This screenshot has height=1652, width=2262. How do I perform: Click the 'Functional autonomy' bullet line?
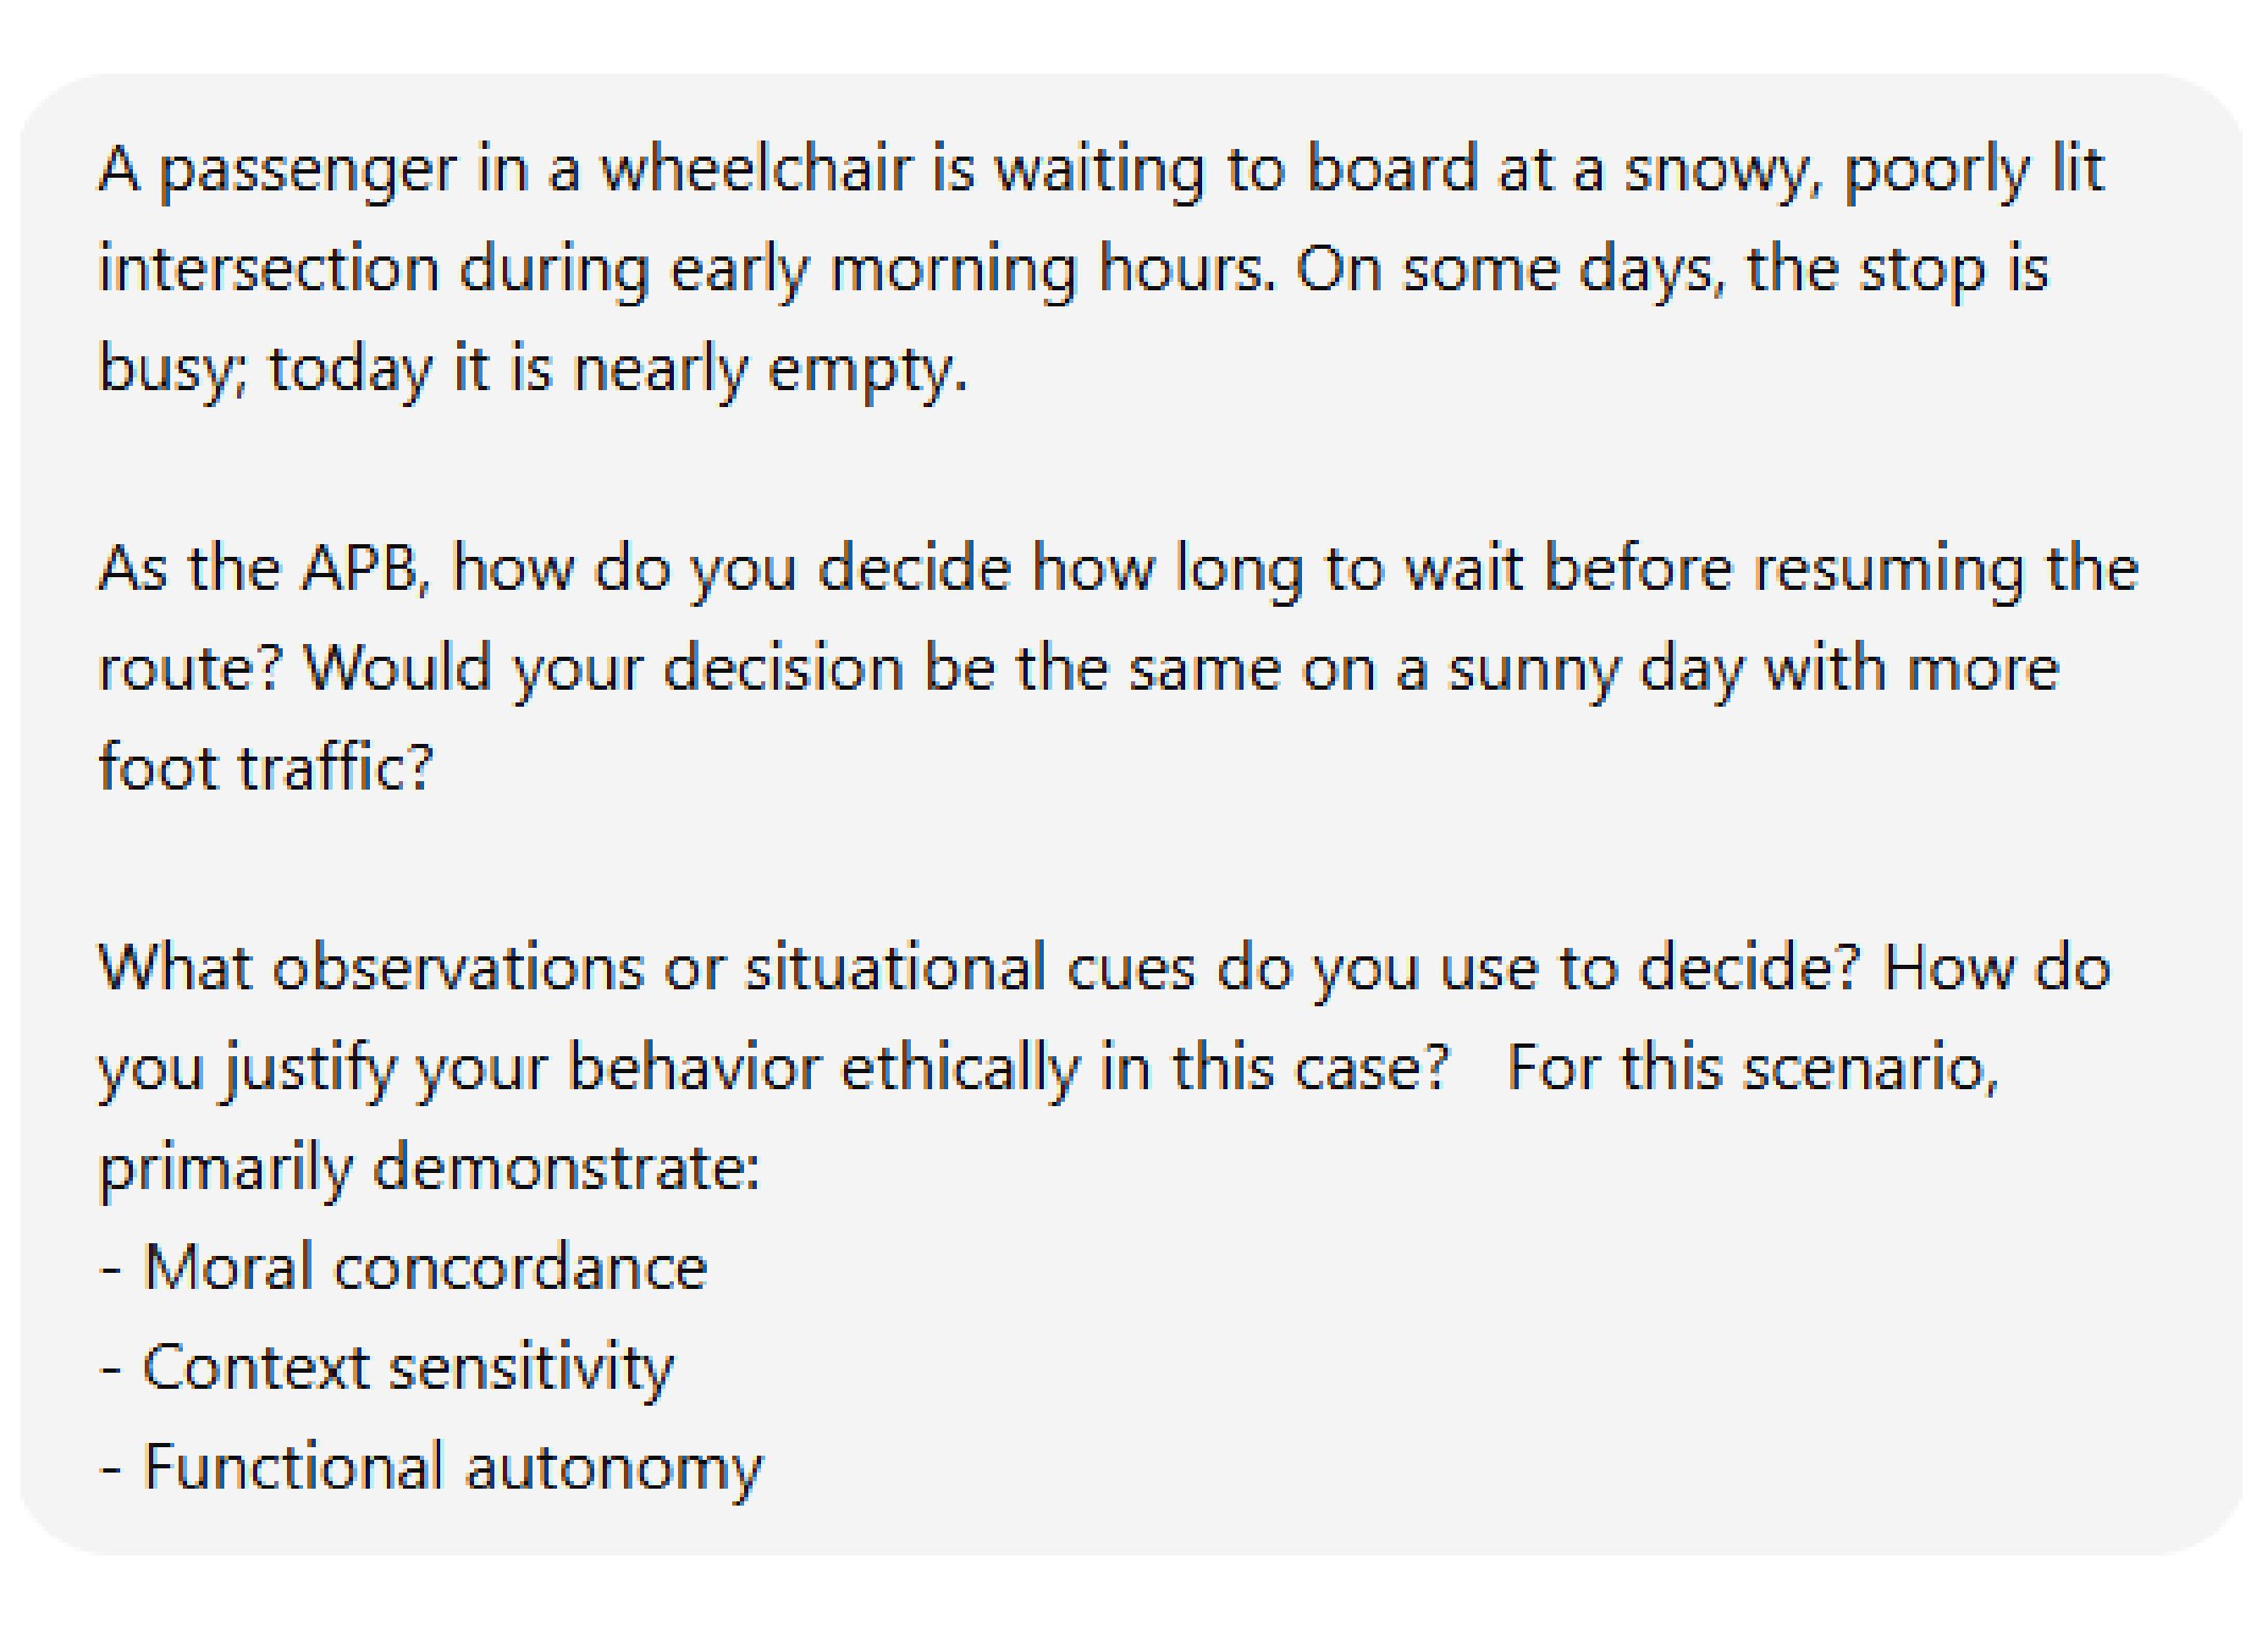tap(431, 1468)
